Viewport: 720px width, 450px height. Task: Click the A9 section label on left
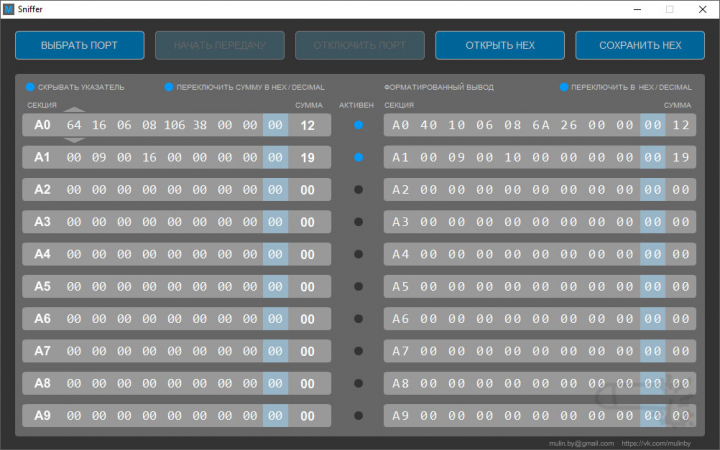(x=42, y=416)
